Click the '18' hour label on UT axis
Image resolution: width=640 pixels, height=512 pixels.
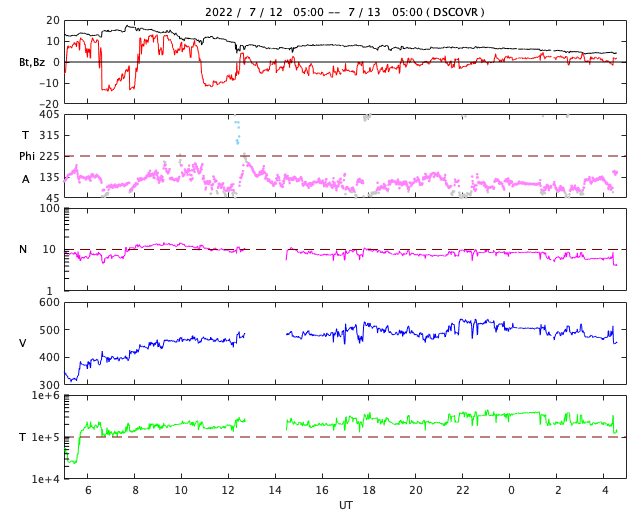369,490
